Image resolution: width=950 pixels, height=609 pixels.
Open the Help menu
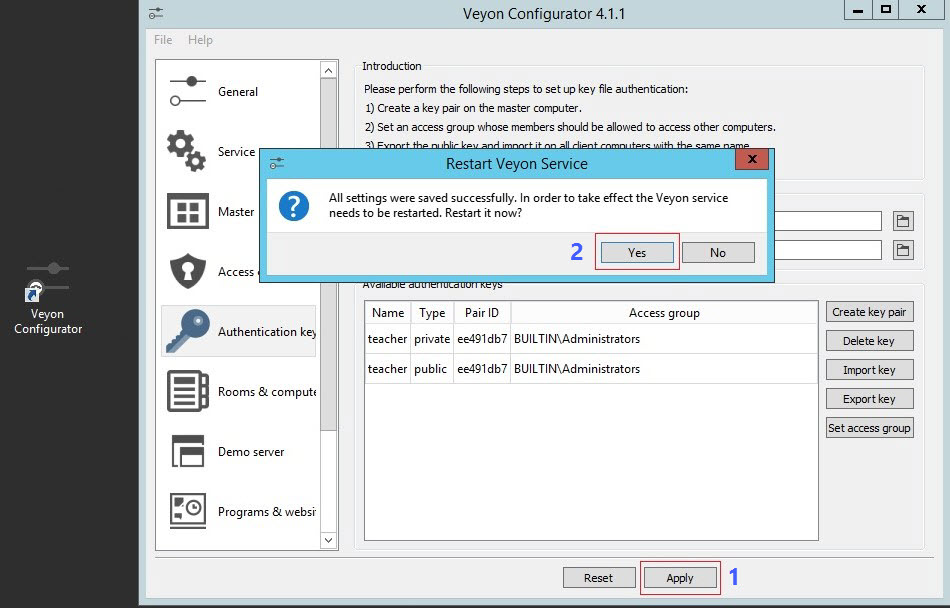(x=200, y=40)
